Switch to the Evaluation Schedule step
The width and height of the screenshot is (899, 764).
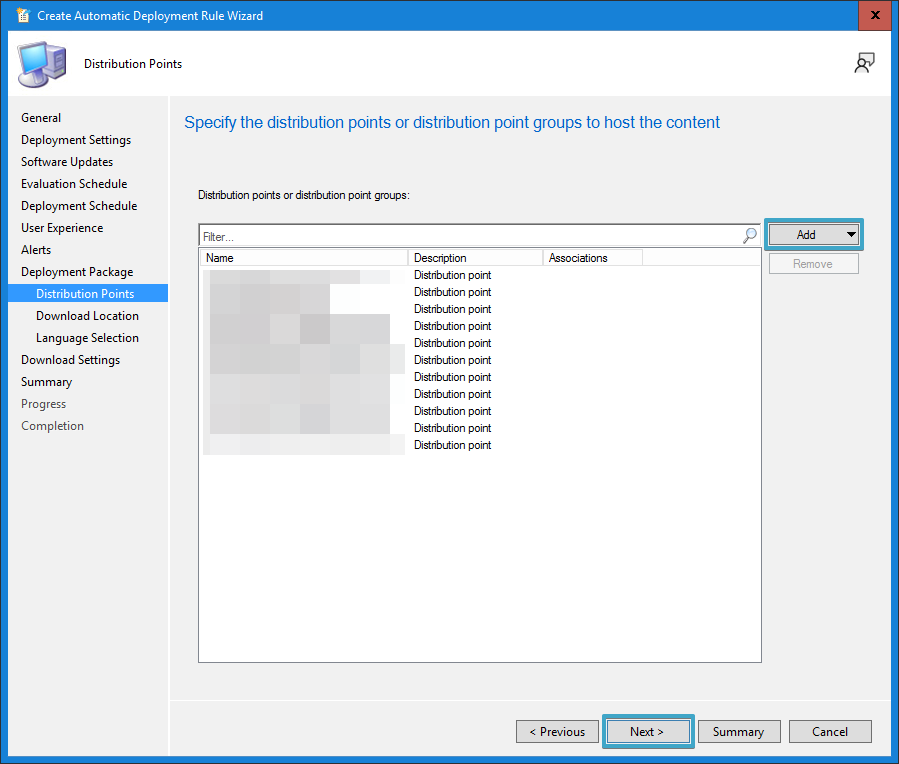(x=74, y=183)
